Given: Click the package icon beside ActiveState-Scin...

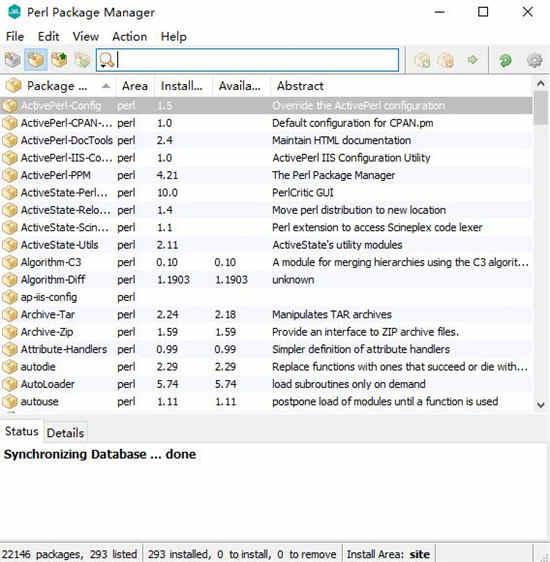Looking at the screenshot, I should coord(10,228).
